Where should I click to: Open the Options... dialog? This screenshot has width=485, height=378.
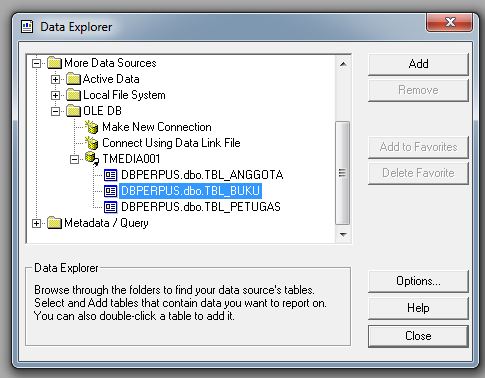click(x=418, y=281)
